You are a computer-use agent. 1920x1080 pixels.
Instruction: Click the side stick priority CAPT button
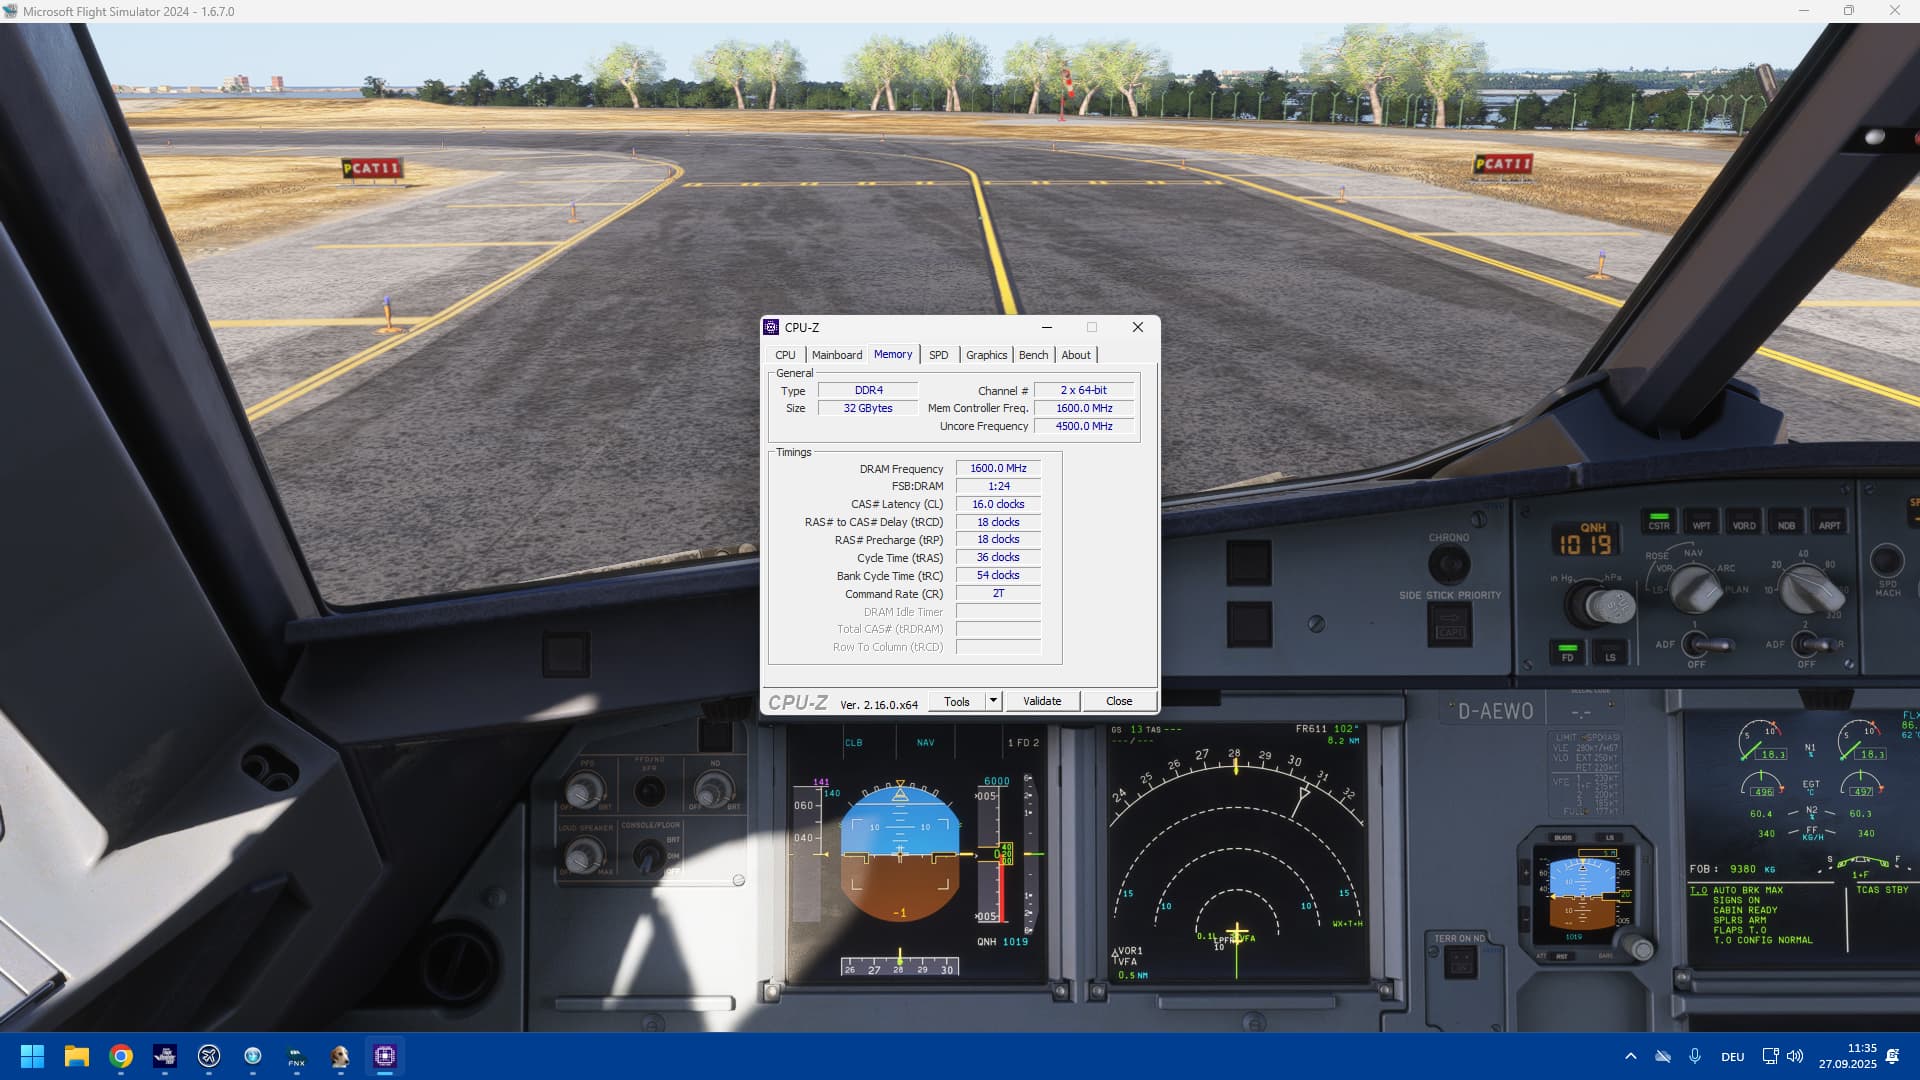point(1449,626)
